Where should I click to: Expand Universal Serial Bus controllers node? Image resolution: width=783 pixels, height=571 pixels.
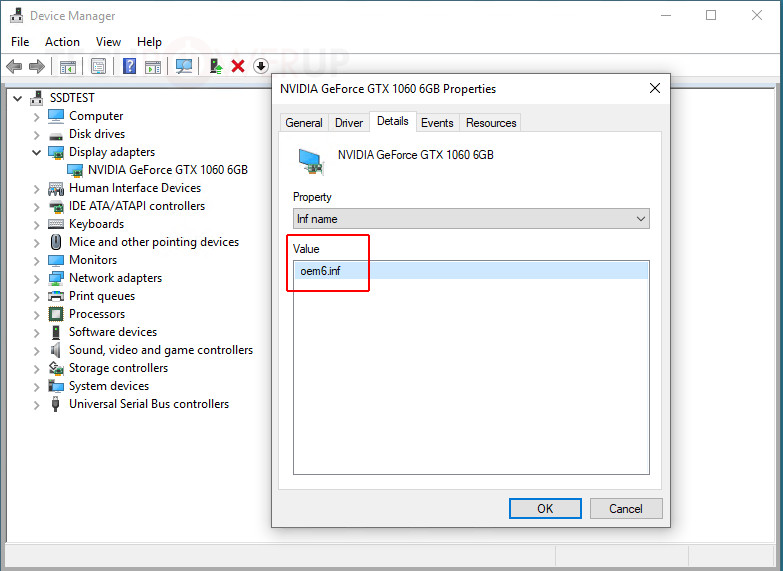(37, 404)
